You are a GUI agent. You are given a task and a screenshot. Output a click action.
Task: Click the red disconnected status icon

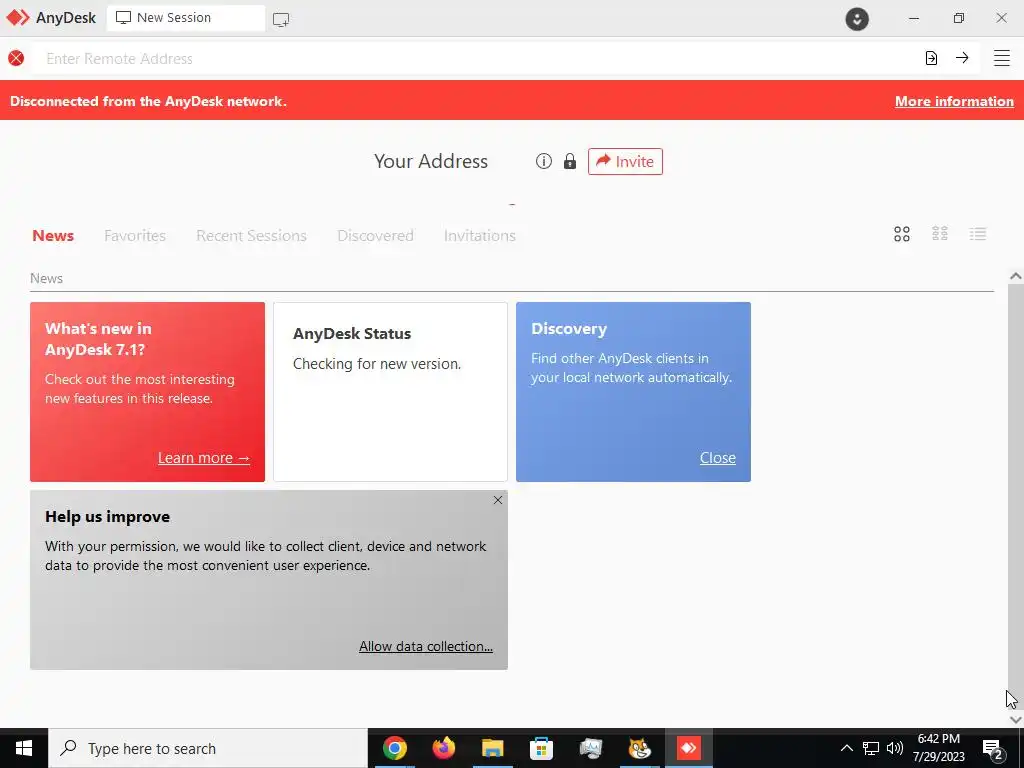coord(16,58)
